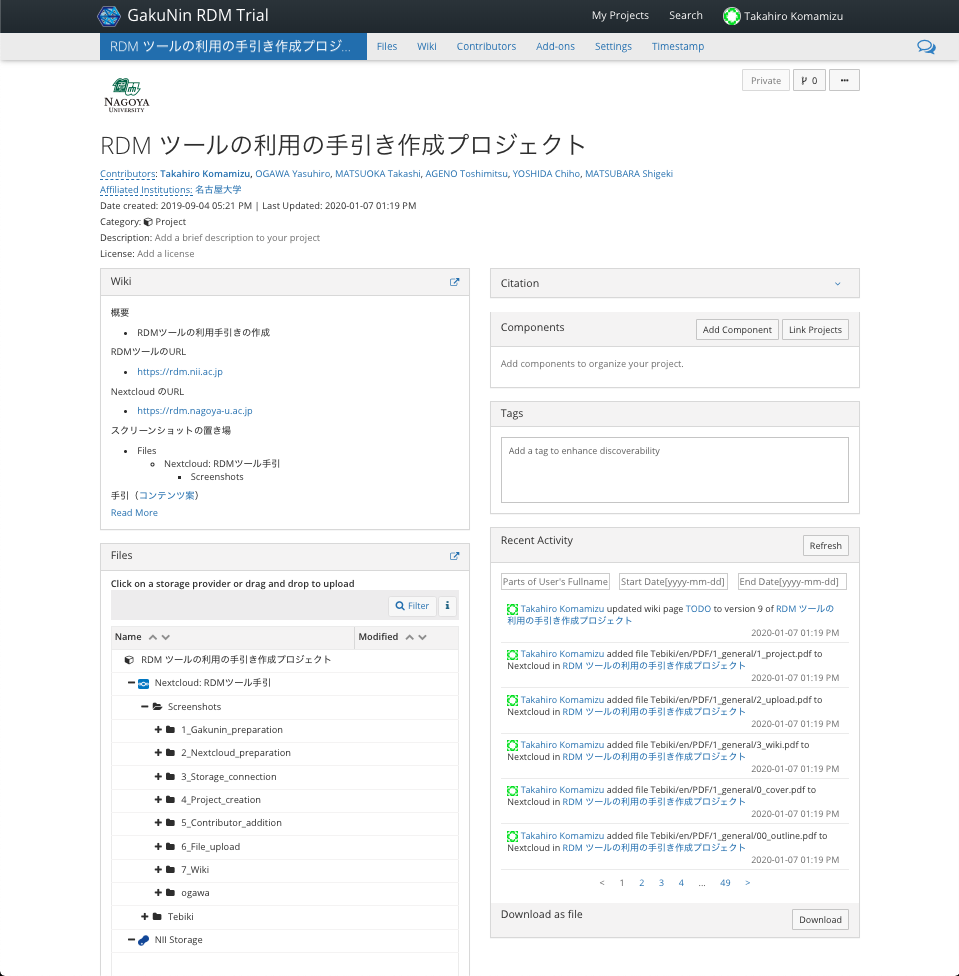
Task: Sort Name column ascending arrow
Action: [153, 637]
